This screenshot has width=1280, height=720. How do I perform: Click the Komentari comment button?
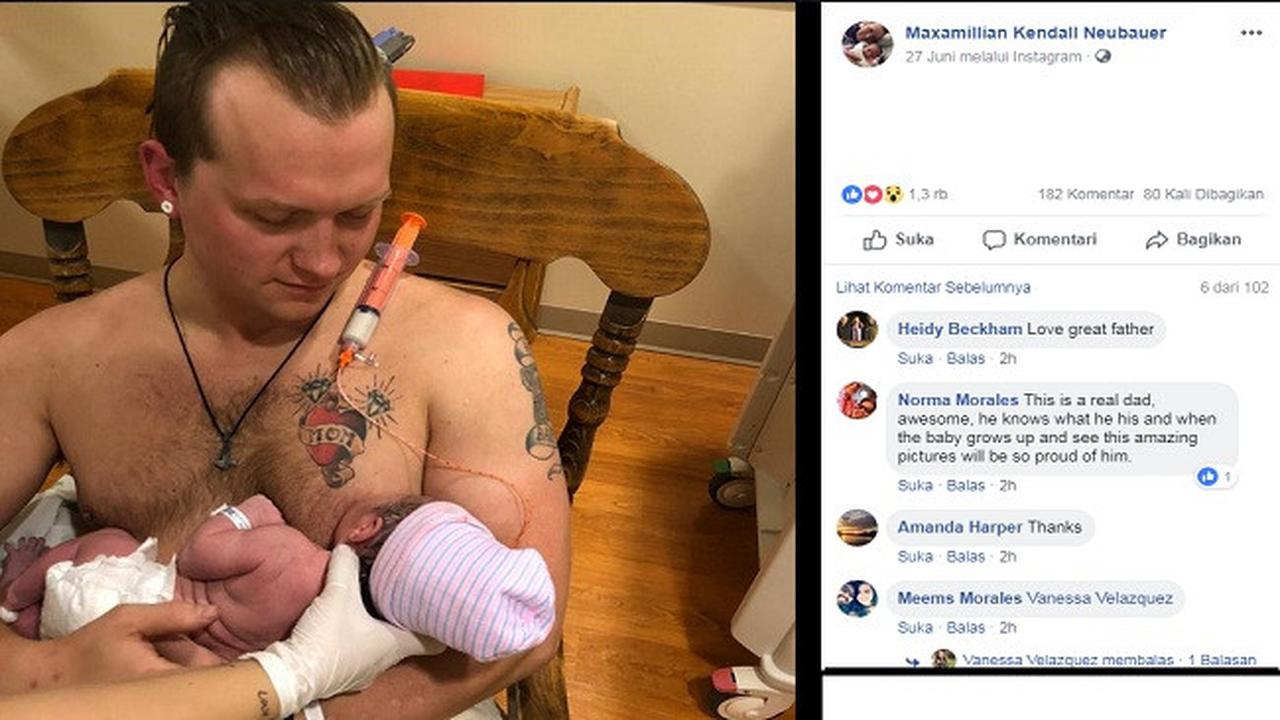tap(1039, 239)
